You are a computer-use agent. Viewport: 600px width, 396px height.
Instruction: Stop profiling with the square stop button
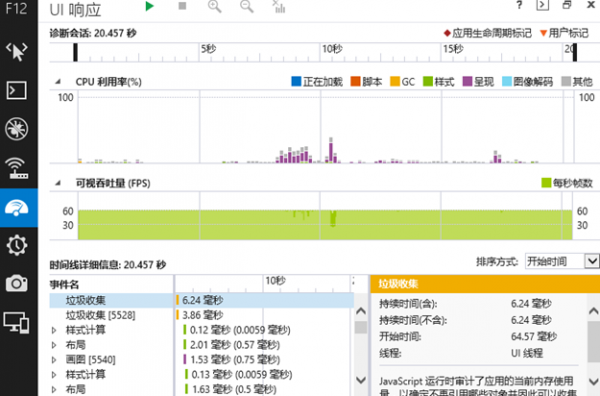(182, 6)
